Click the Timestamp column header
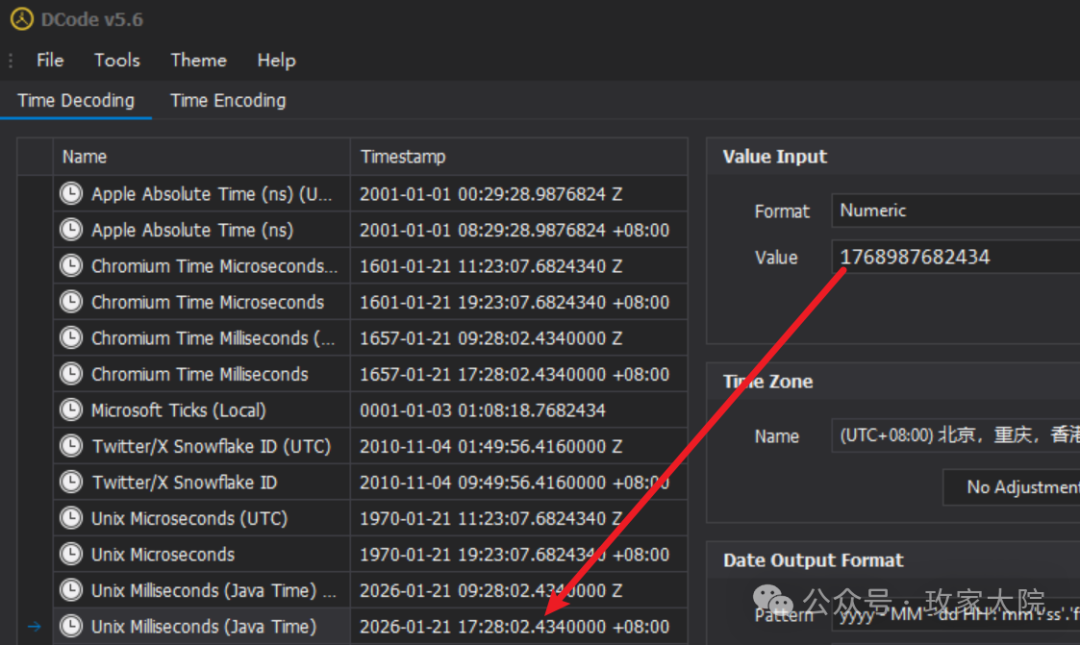1080x645 pixels. pyautogui.click(x=519, y=156)
